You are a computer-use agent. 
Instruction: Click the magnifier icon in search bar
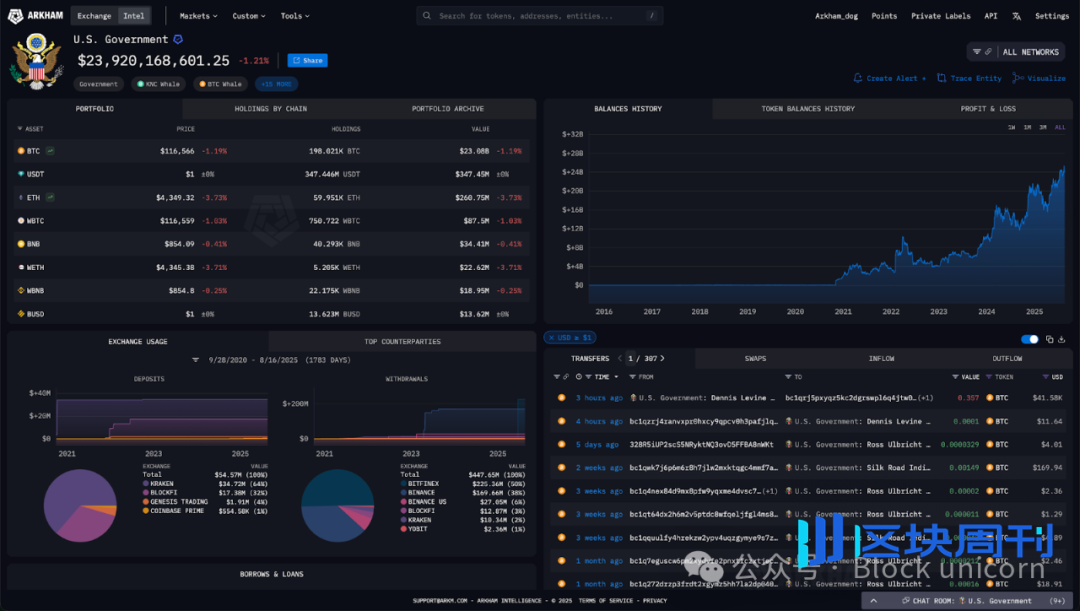(x=427, y=15)
